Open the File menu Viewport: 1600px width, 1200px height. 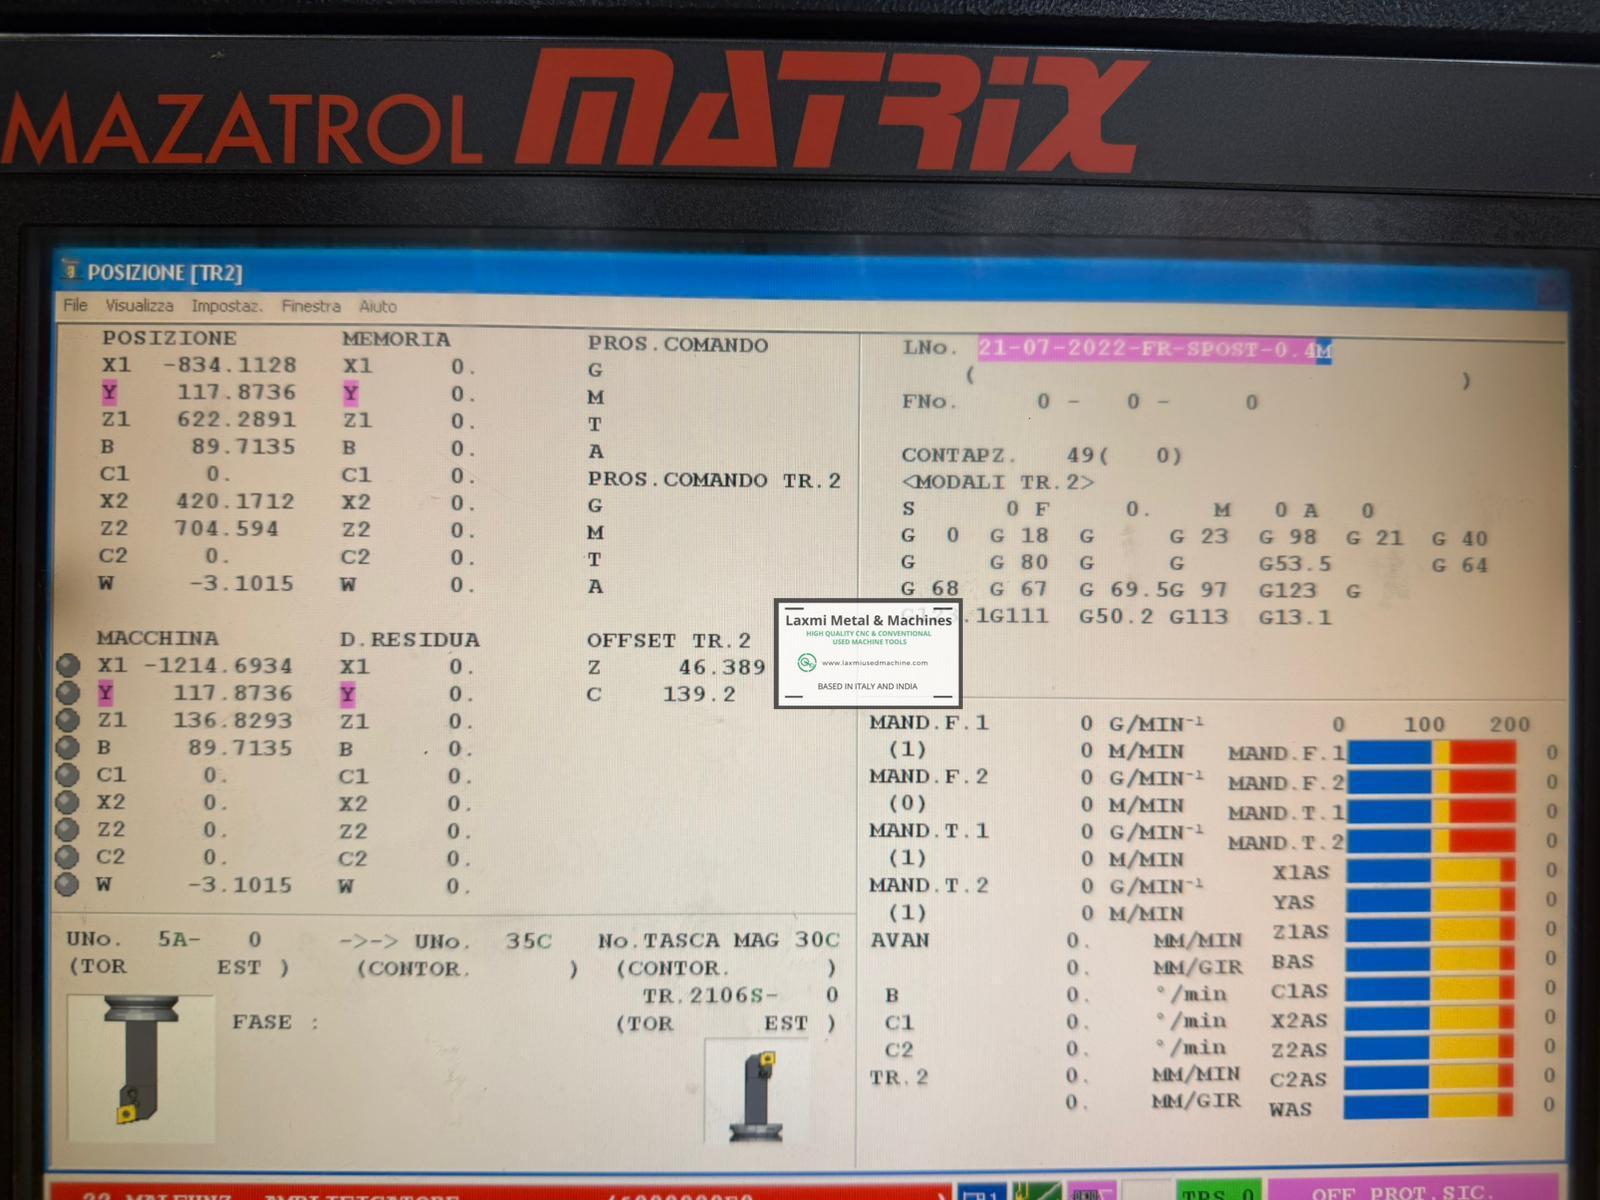[74, 306]
